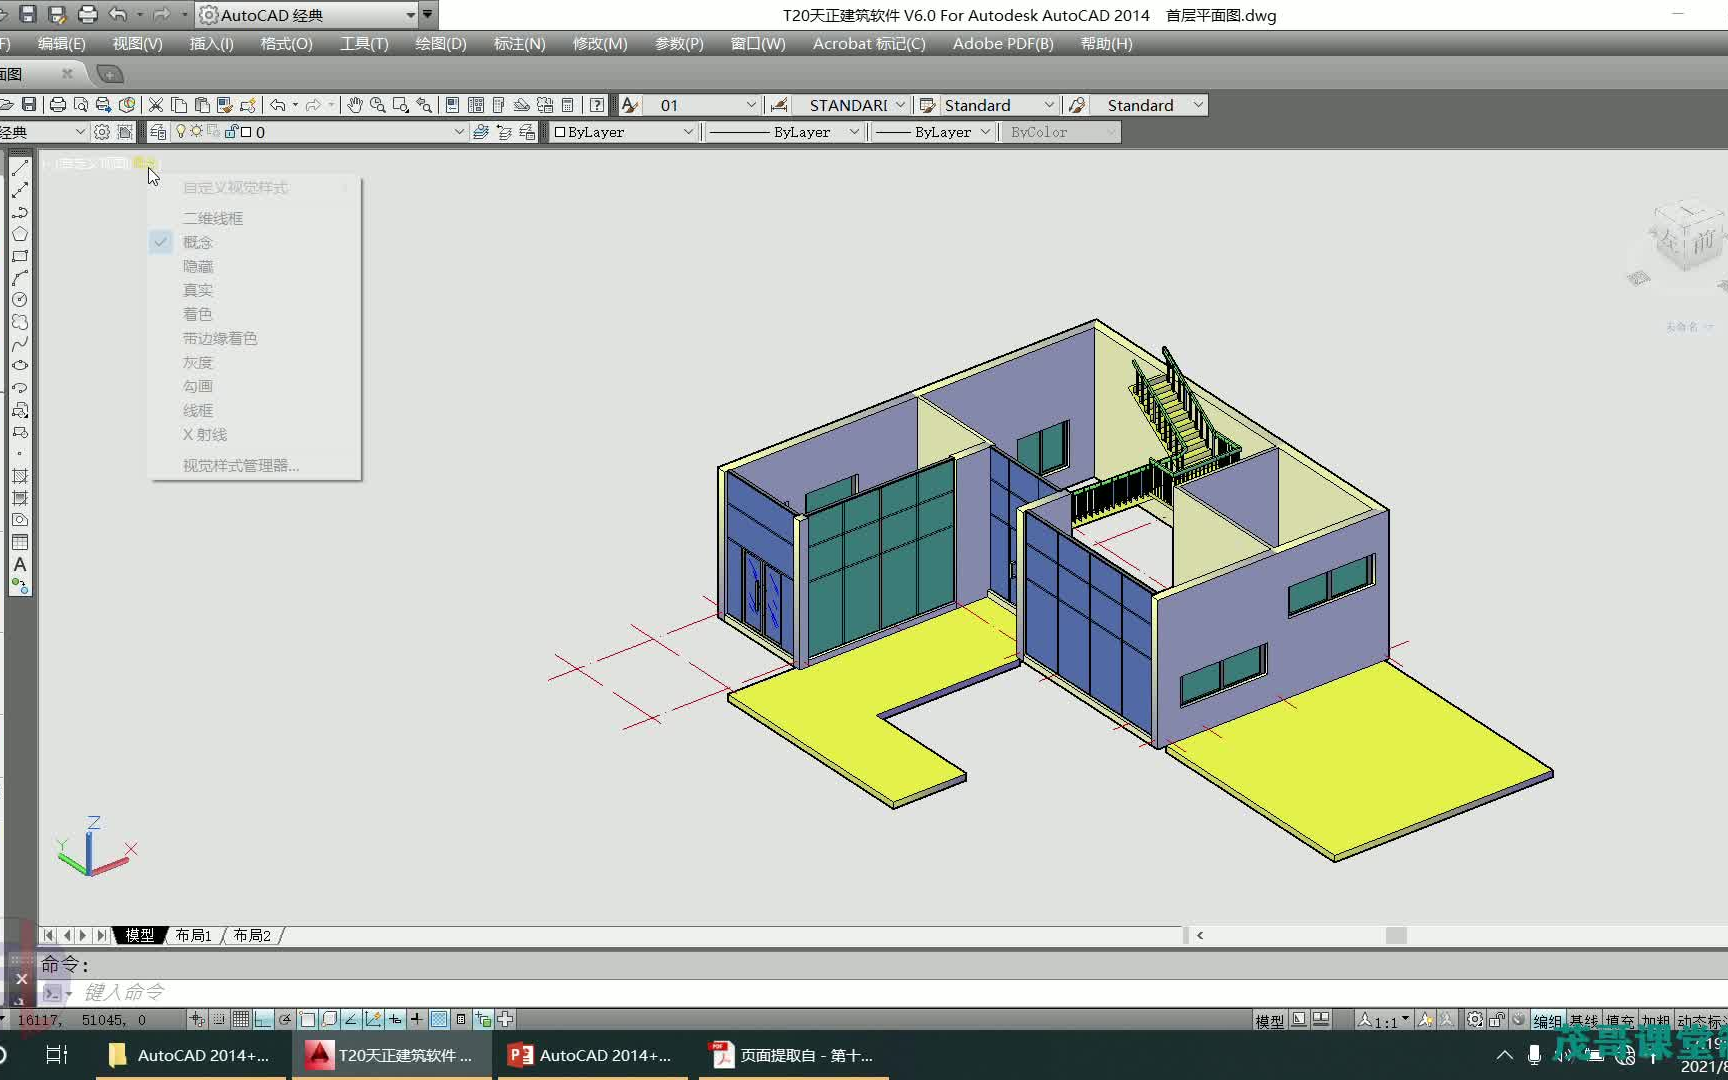Click the Pan hand icon
Viewport: 1728px width, 1080px height.
coord(355,105)
